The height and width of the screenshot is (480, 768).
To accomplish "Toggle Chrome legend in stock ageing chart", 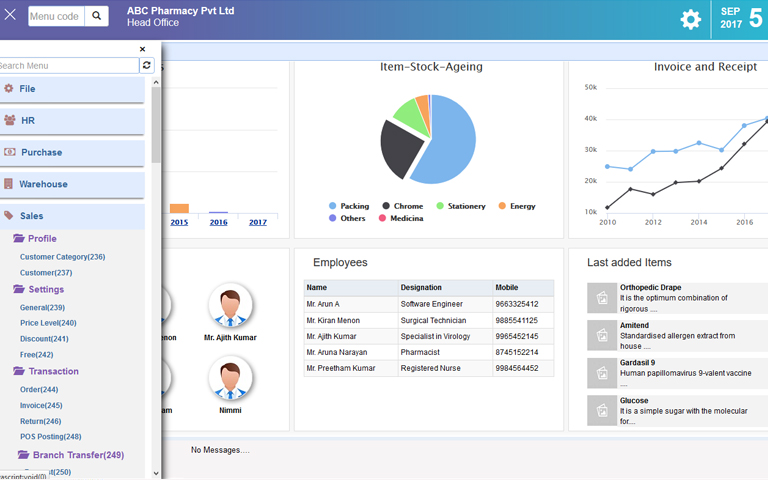I will pyautogui.click(x=403, y=206).
